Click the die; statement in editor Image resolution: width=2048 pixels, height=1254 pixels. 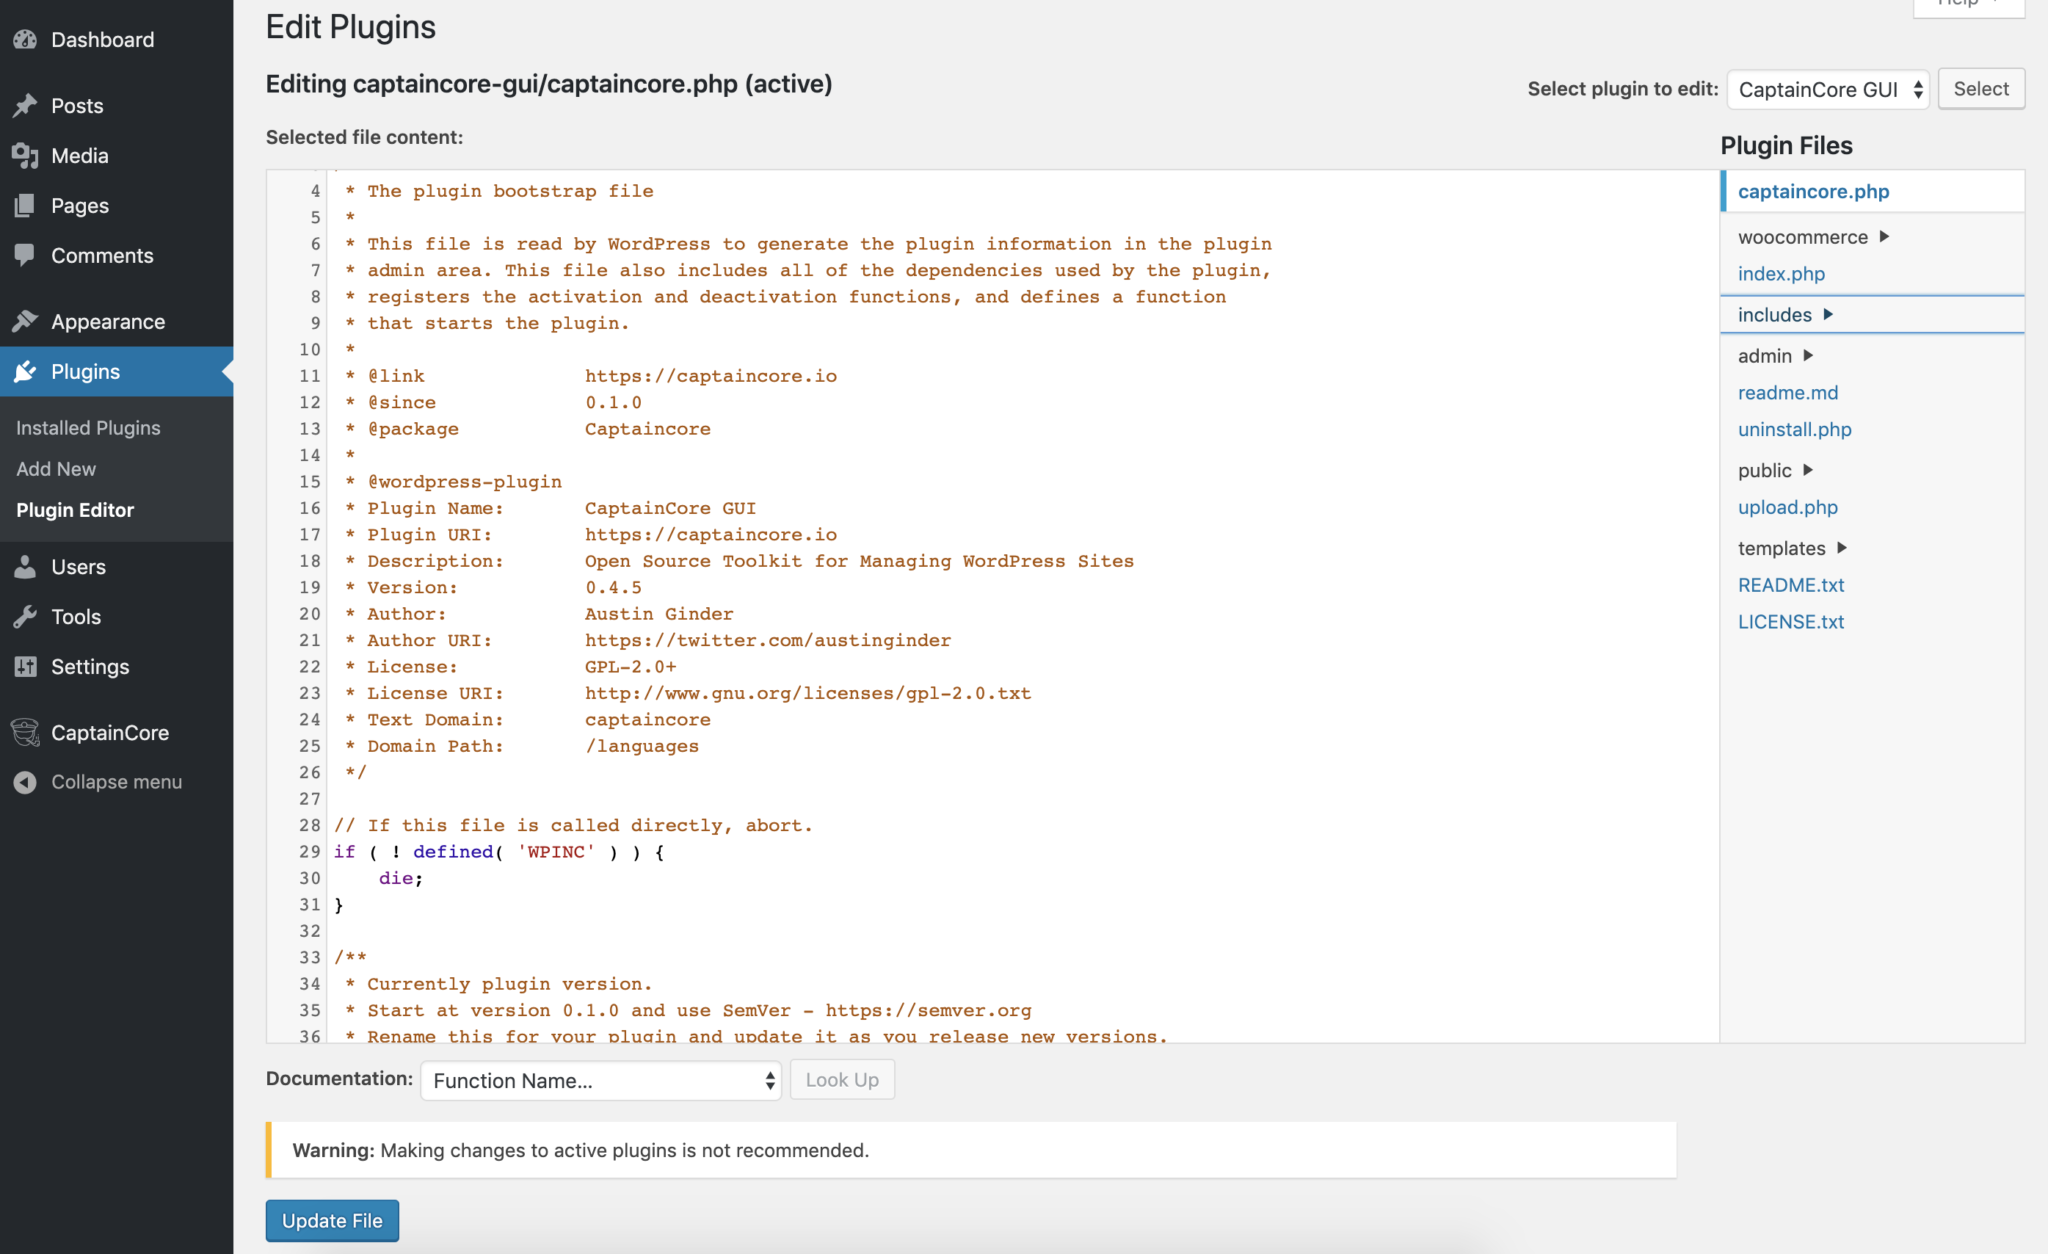[x=400, y=879]
